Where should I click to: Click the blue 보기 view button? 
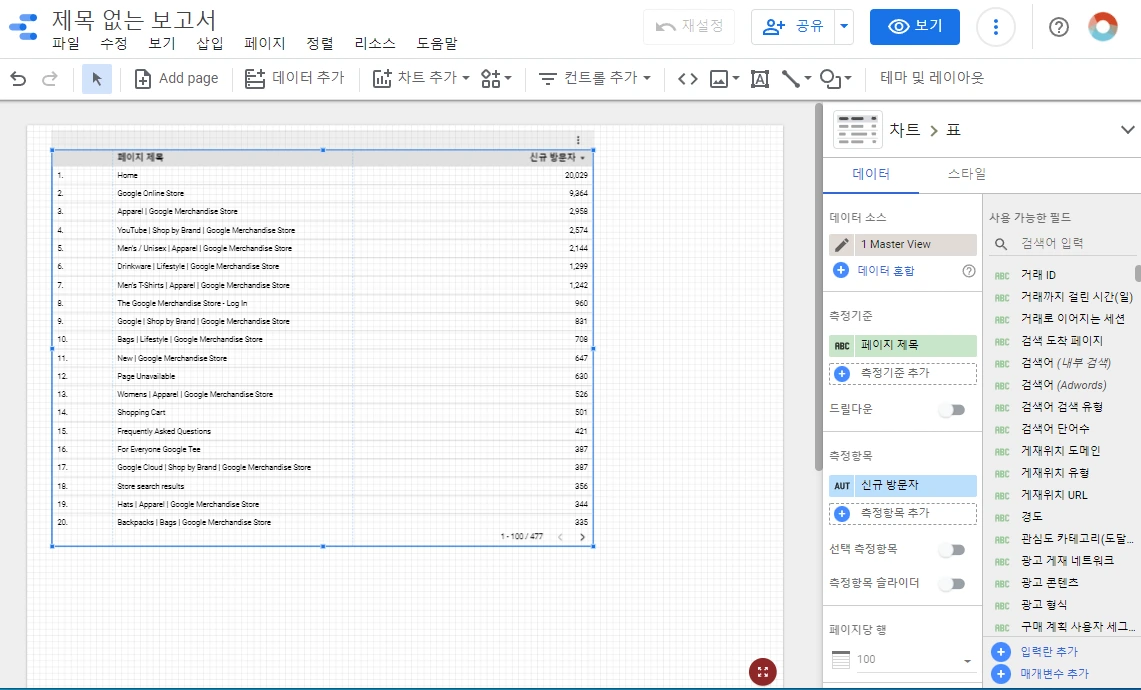click(915, 27)
